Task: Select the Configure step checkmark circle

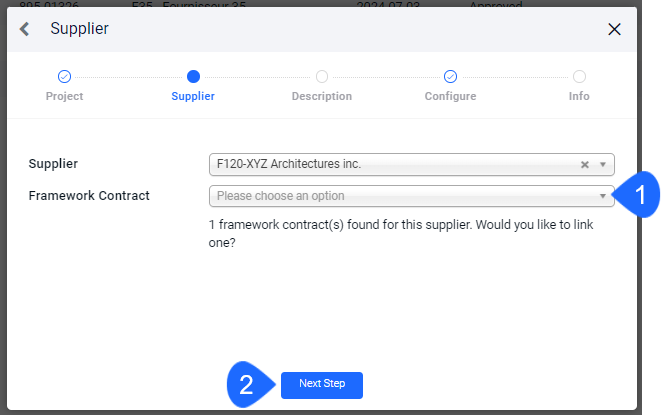Action: tap(450, 77)
